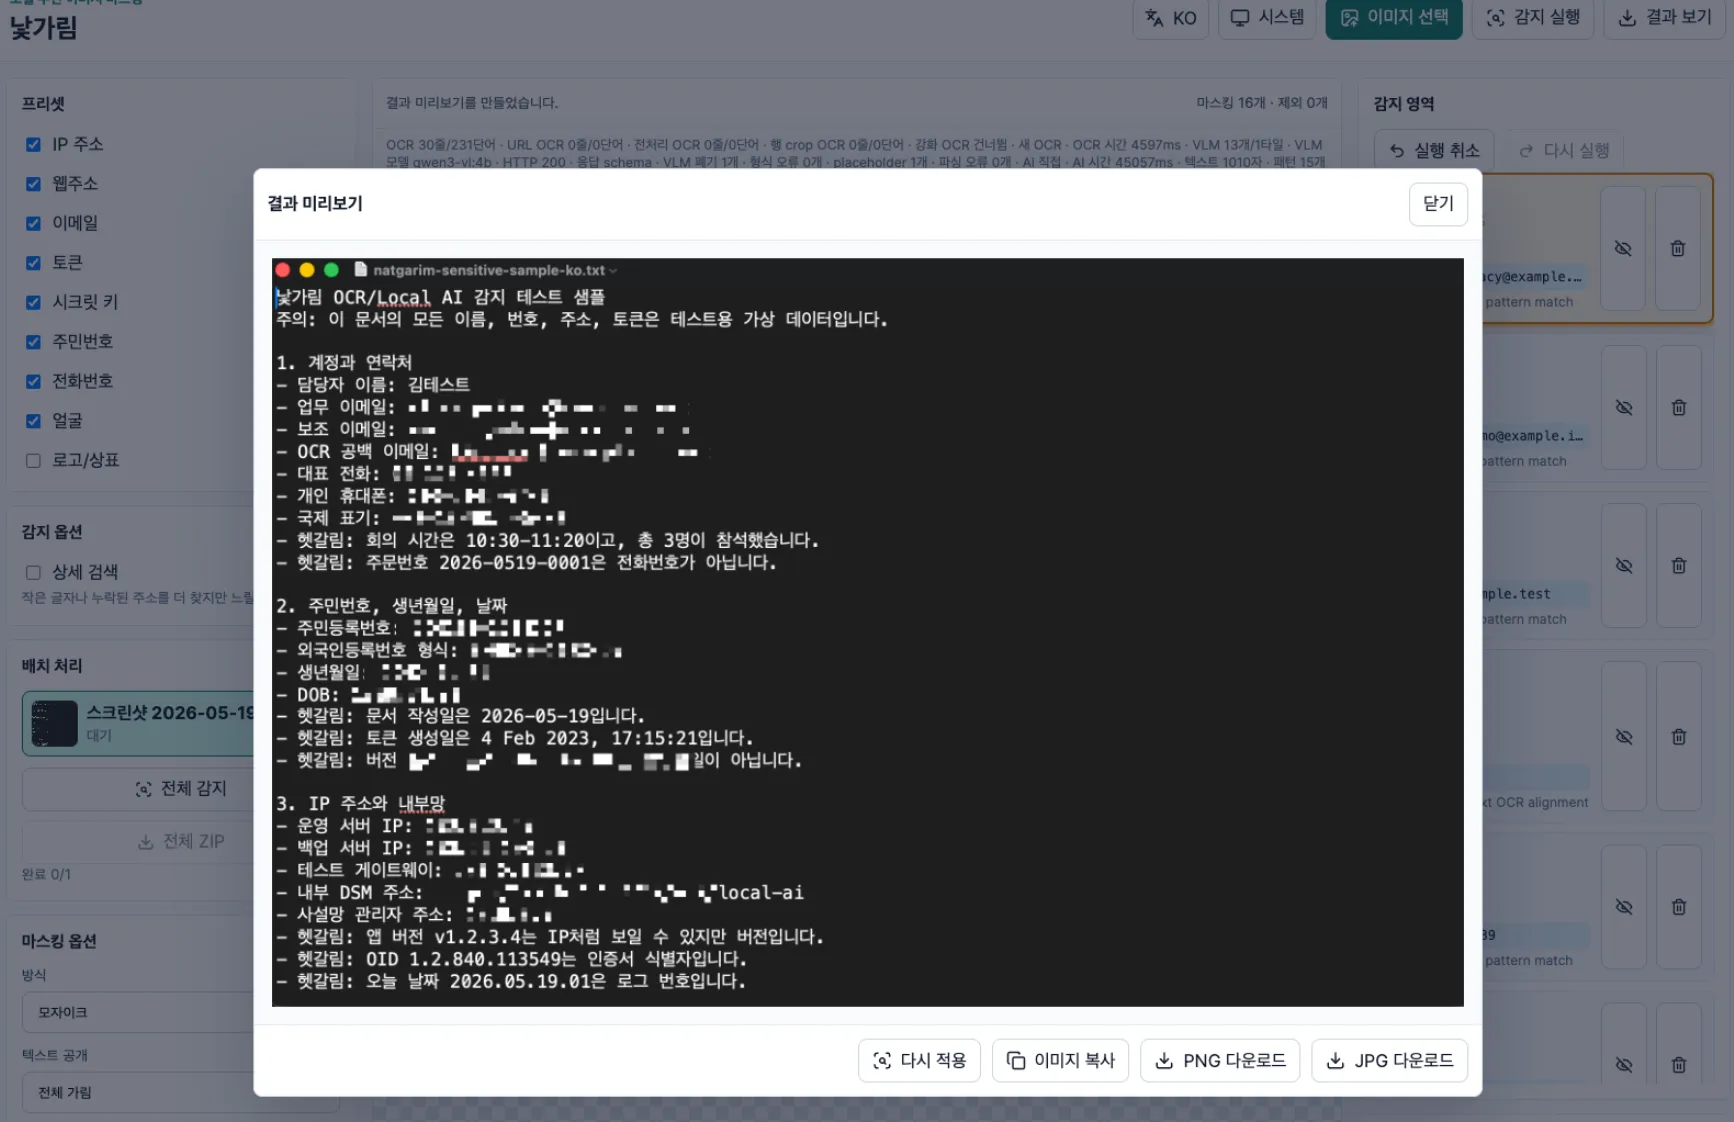This screenshot has height=1122, width=1734.
Task: Open the 시스템 theme button
Action: (1267, 18)
